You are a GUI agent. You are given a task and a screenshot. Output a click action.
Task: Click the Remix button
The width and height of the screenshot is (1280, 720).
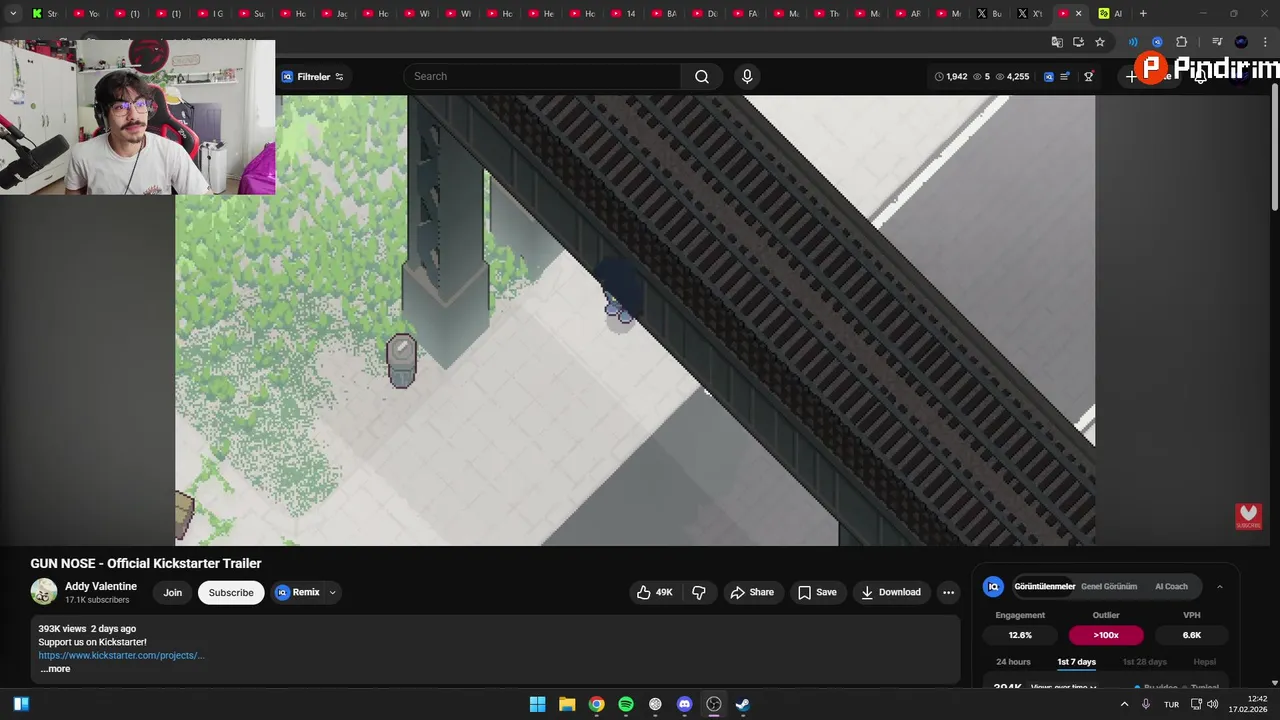click(298, 592)
